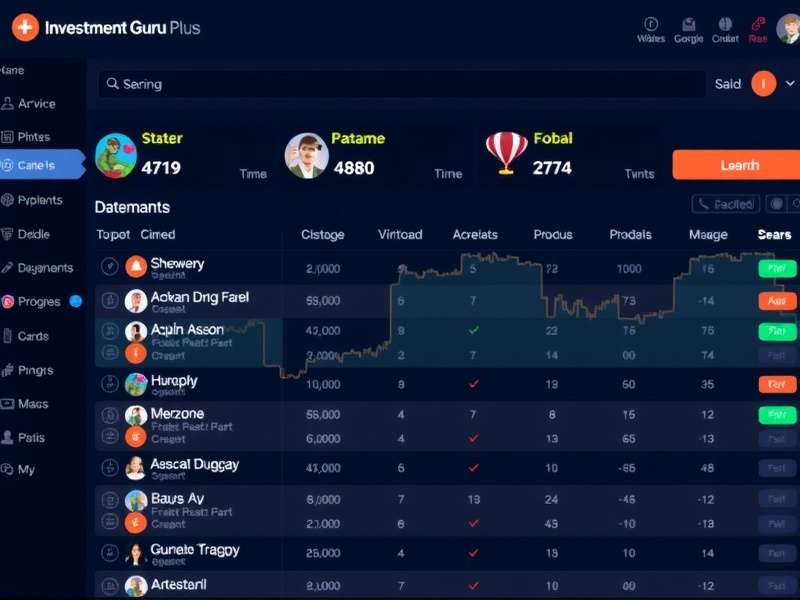The height and width of the screenshot is (600, 800).
Task: Open the Prodals column dropdown
Action: click(630, 234)
